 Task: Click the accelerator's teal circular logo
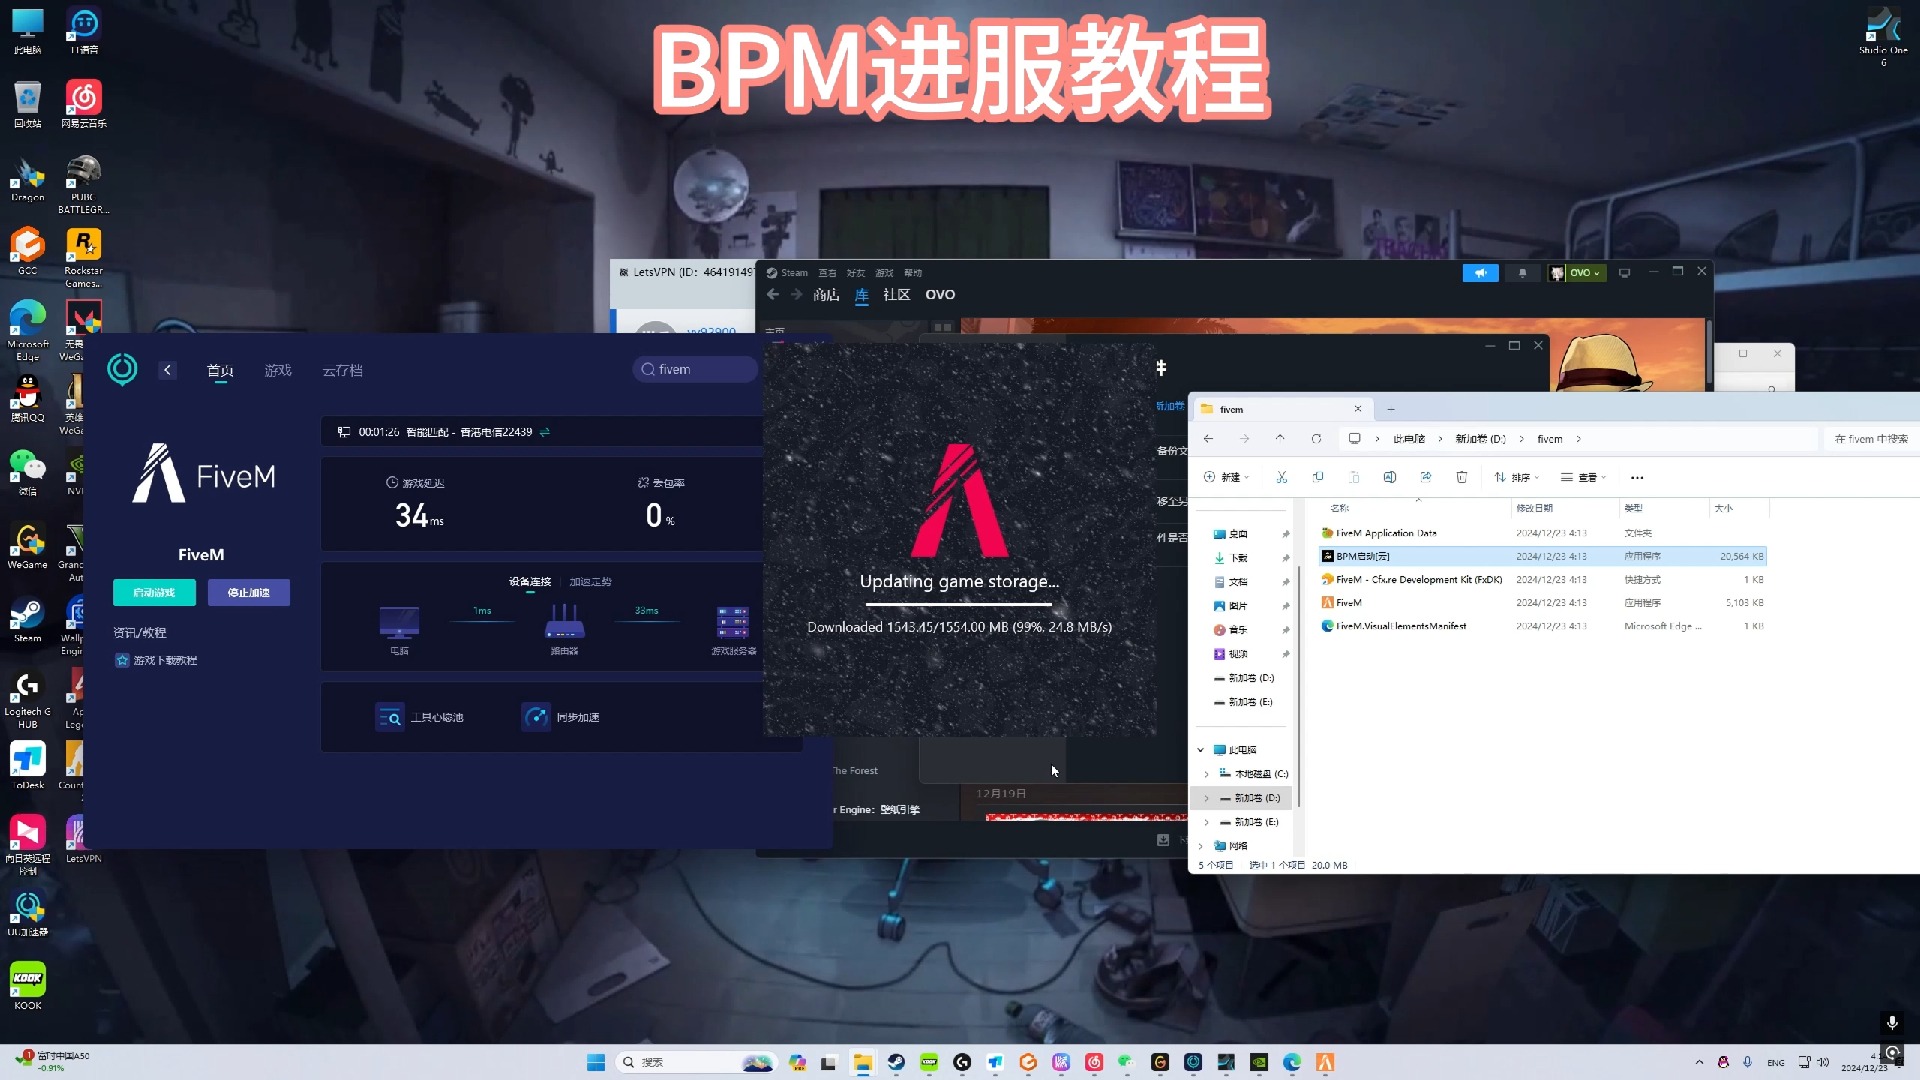tap(122, 369)
